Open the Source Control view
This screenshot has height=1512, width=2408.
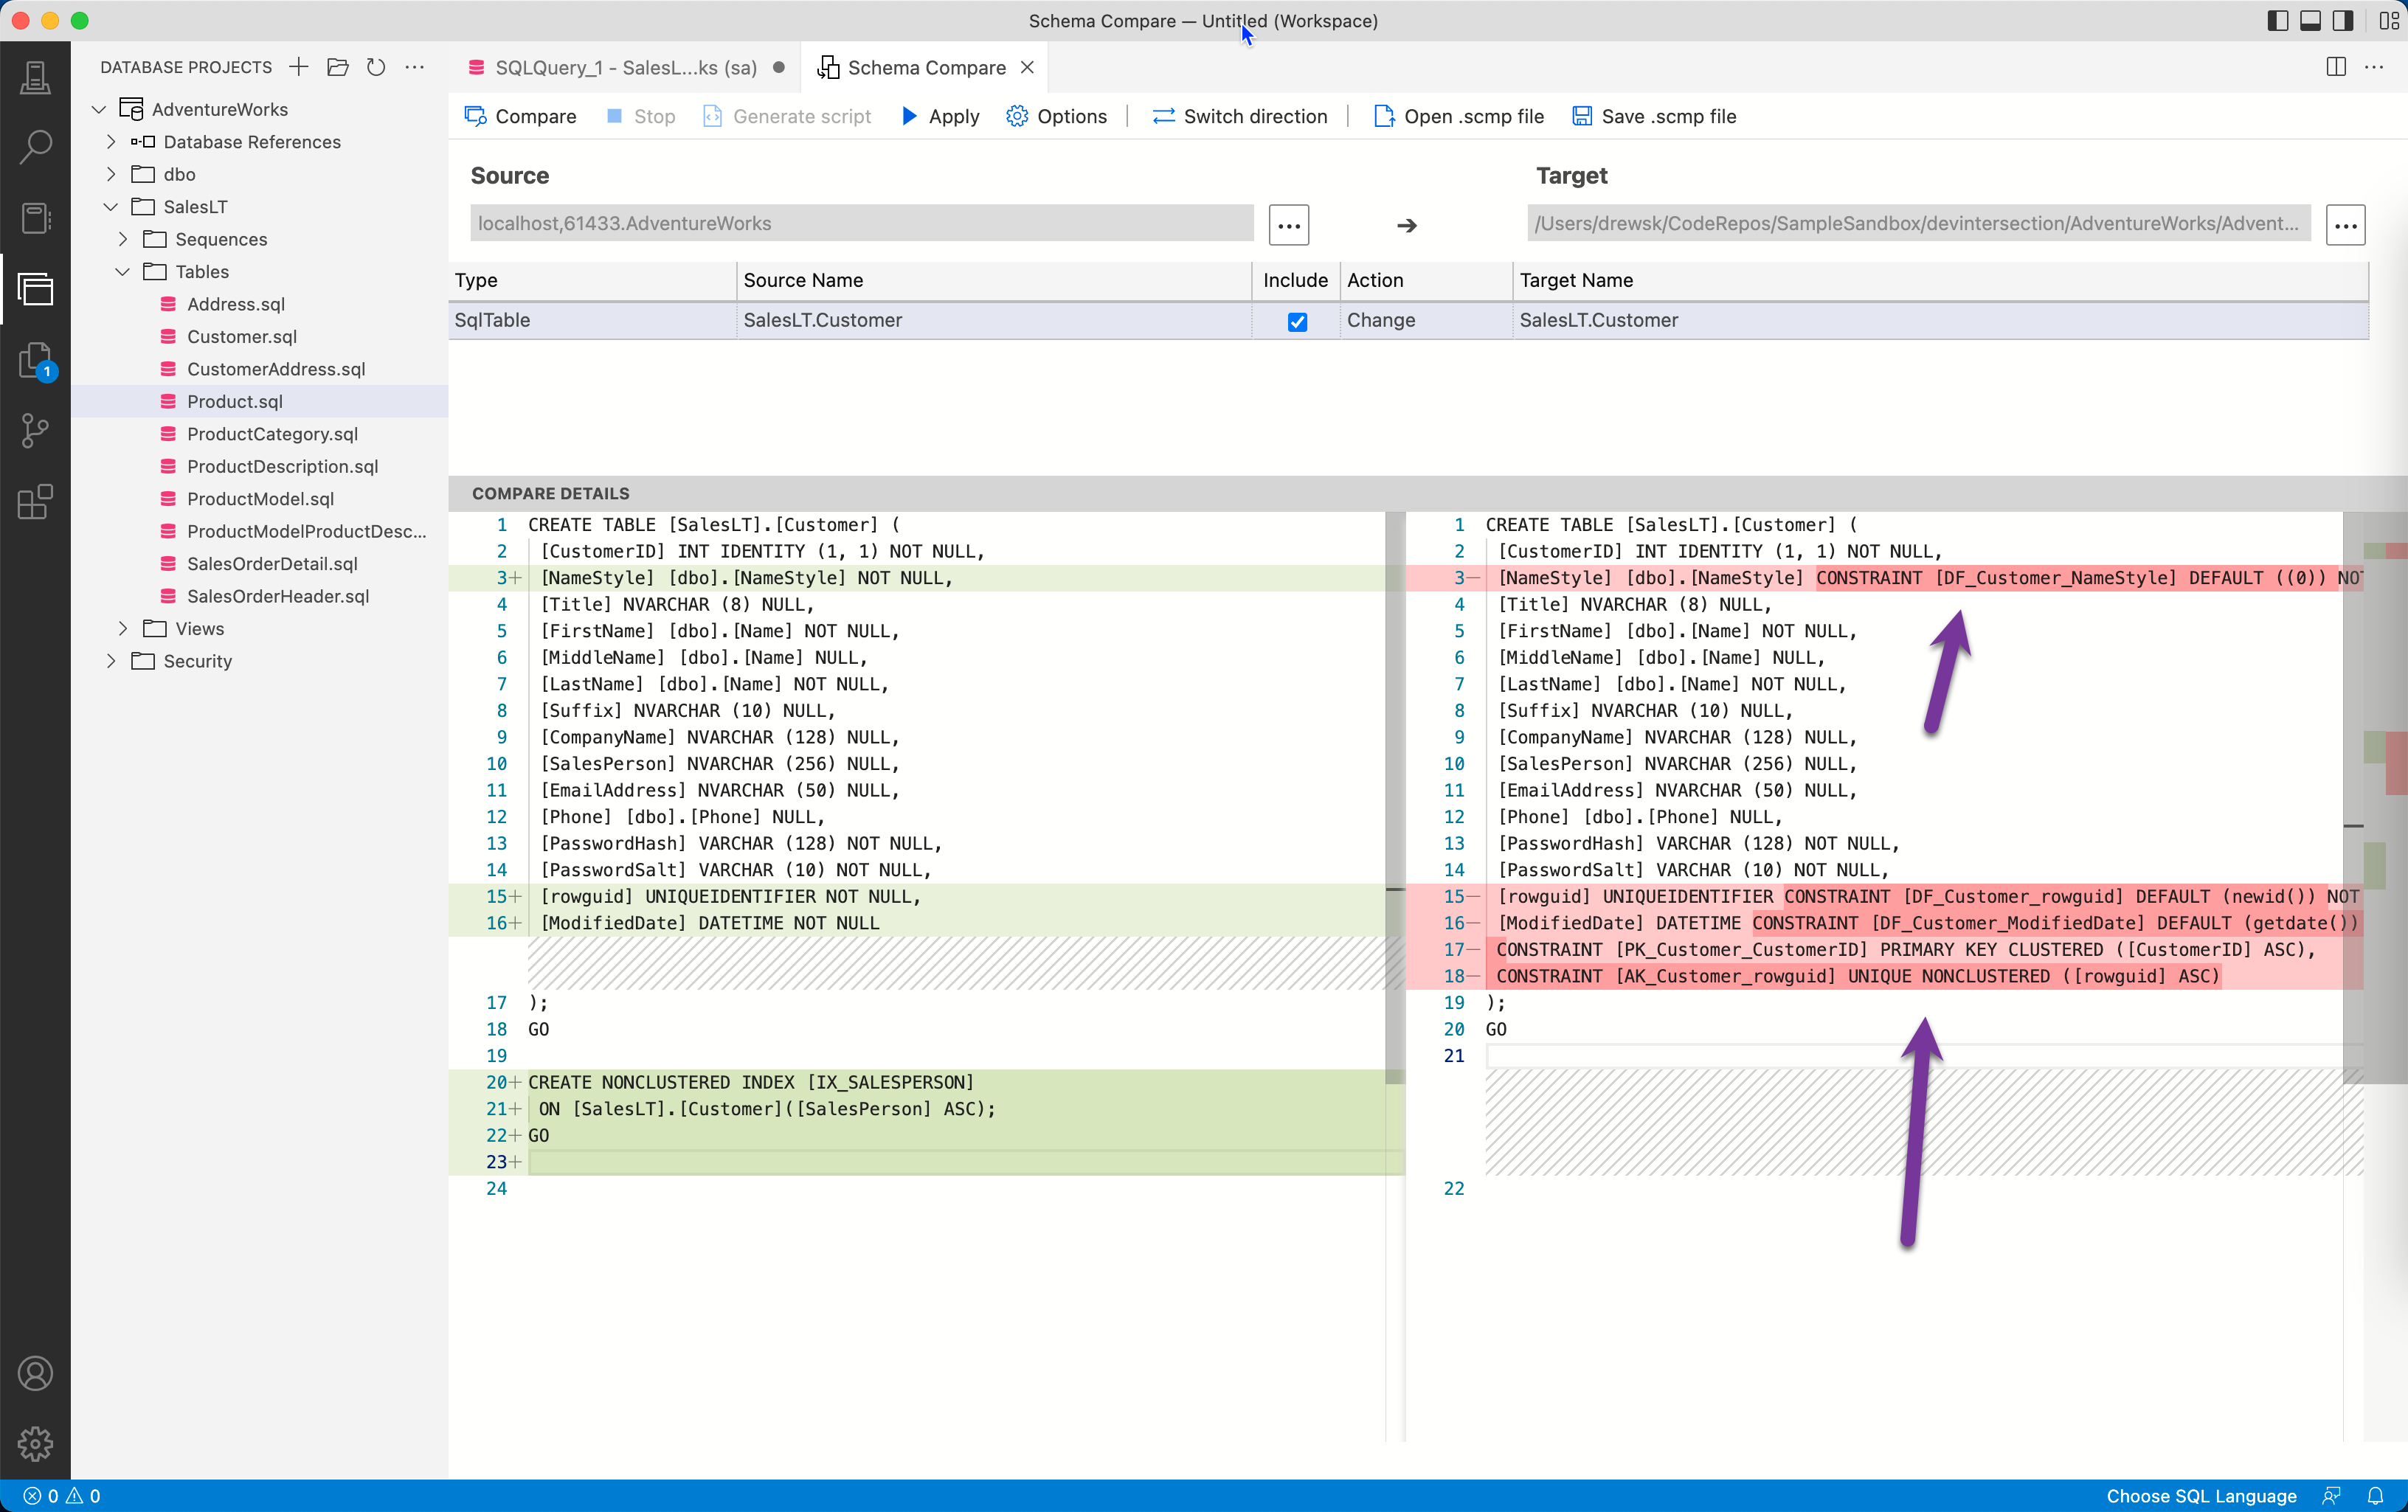36,430
